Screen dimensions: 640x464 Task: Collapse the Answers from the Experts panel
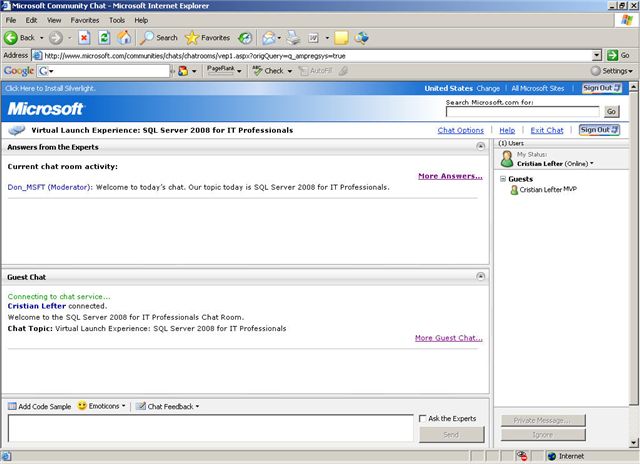point(481,148)
